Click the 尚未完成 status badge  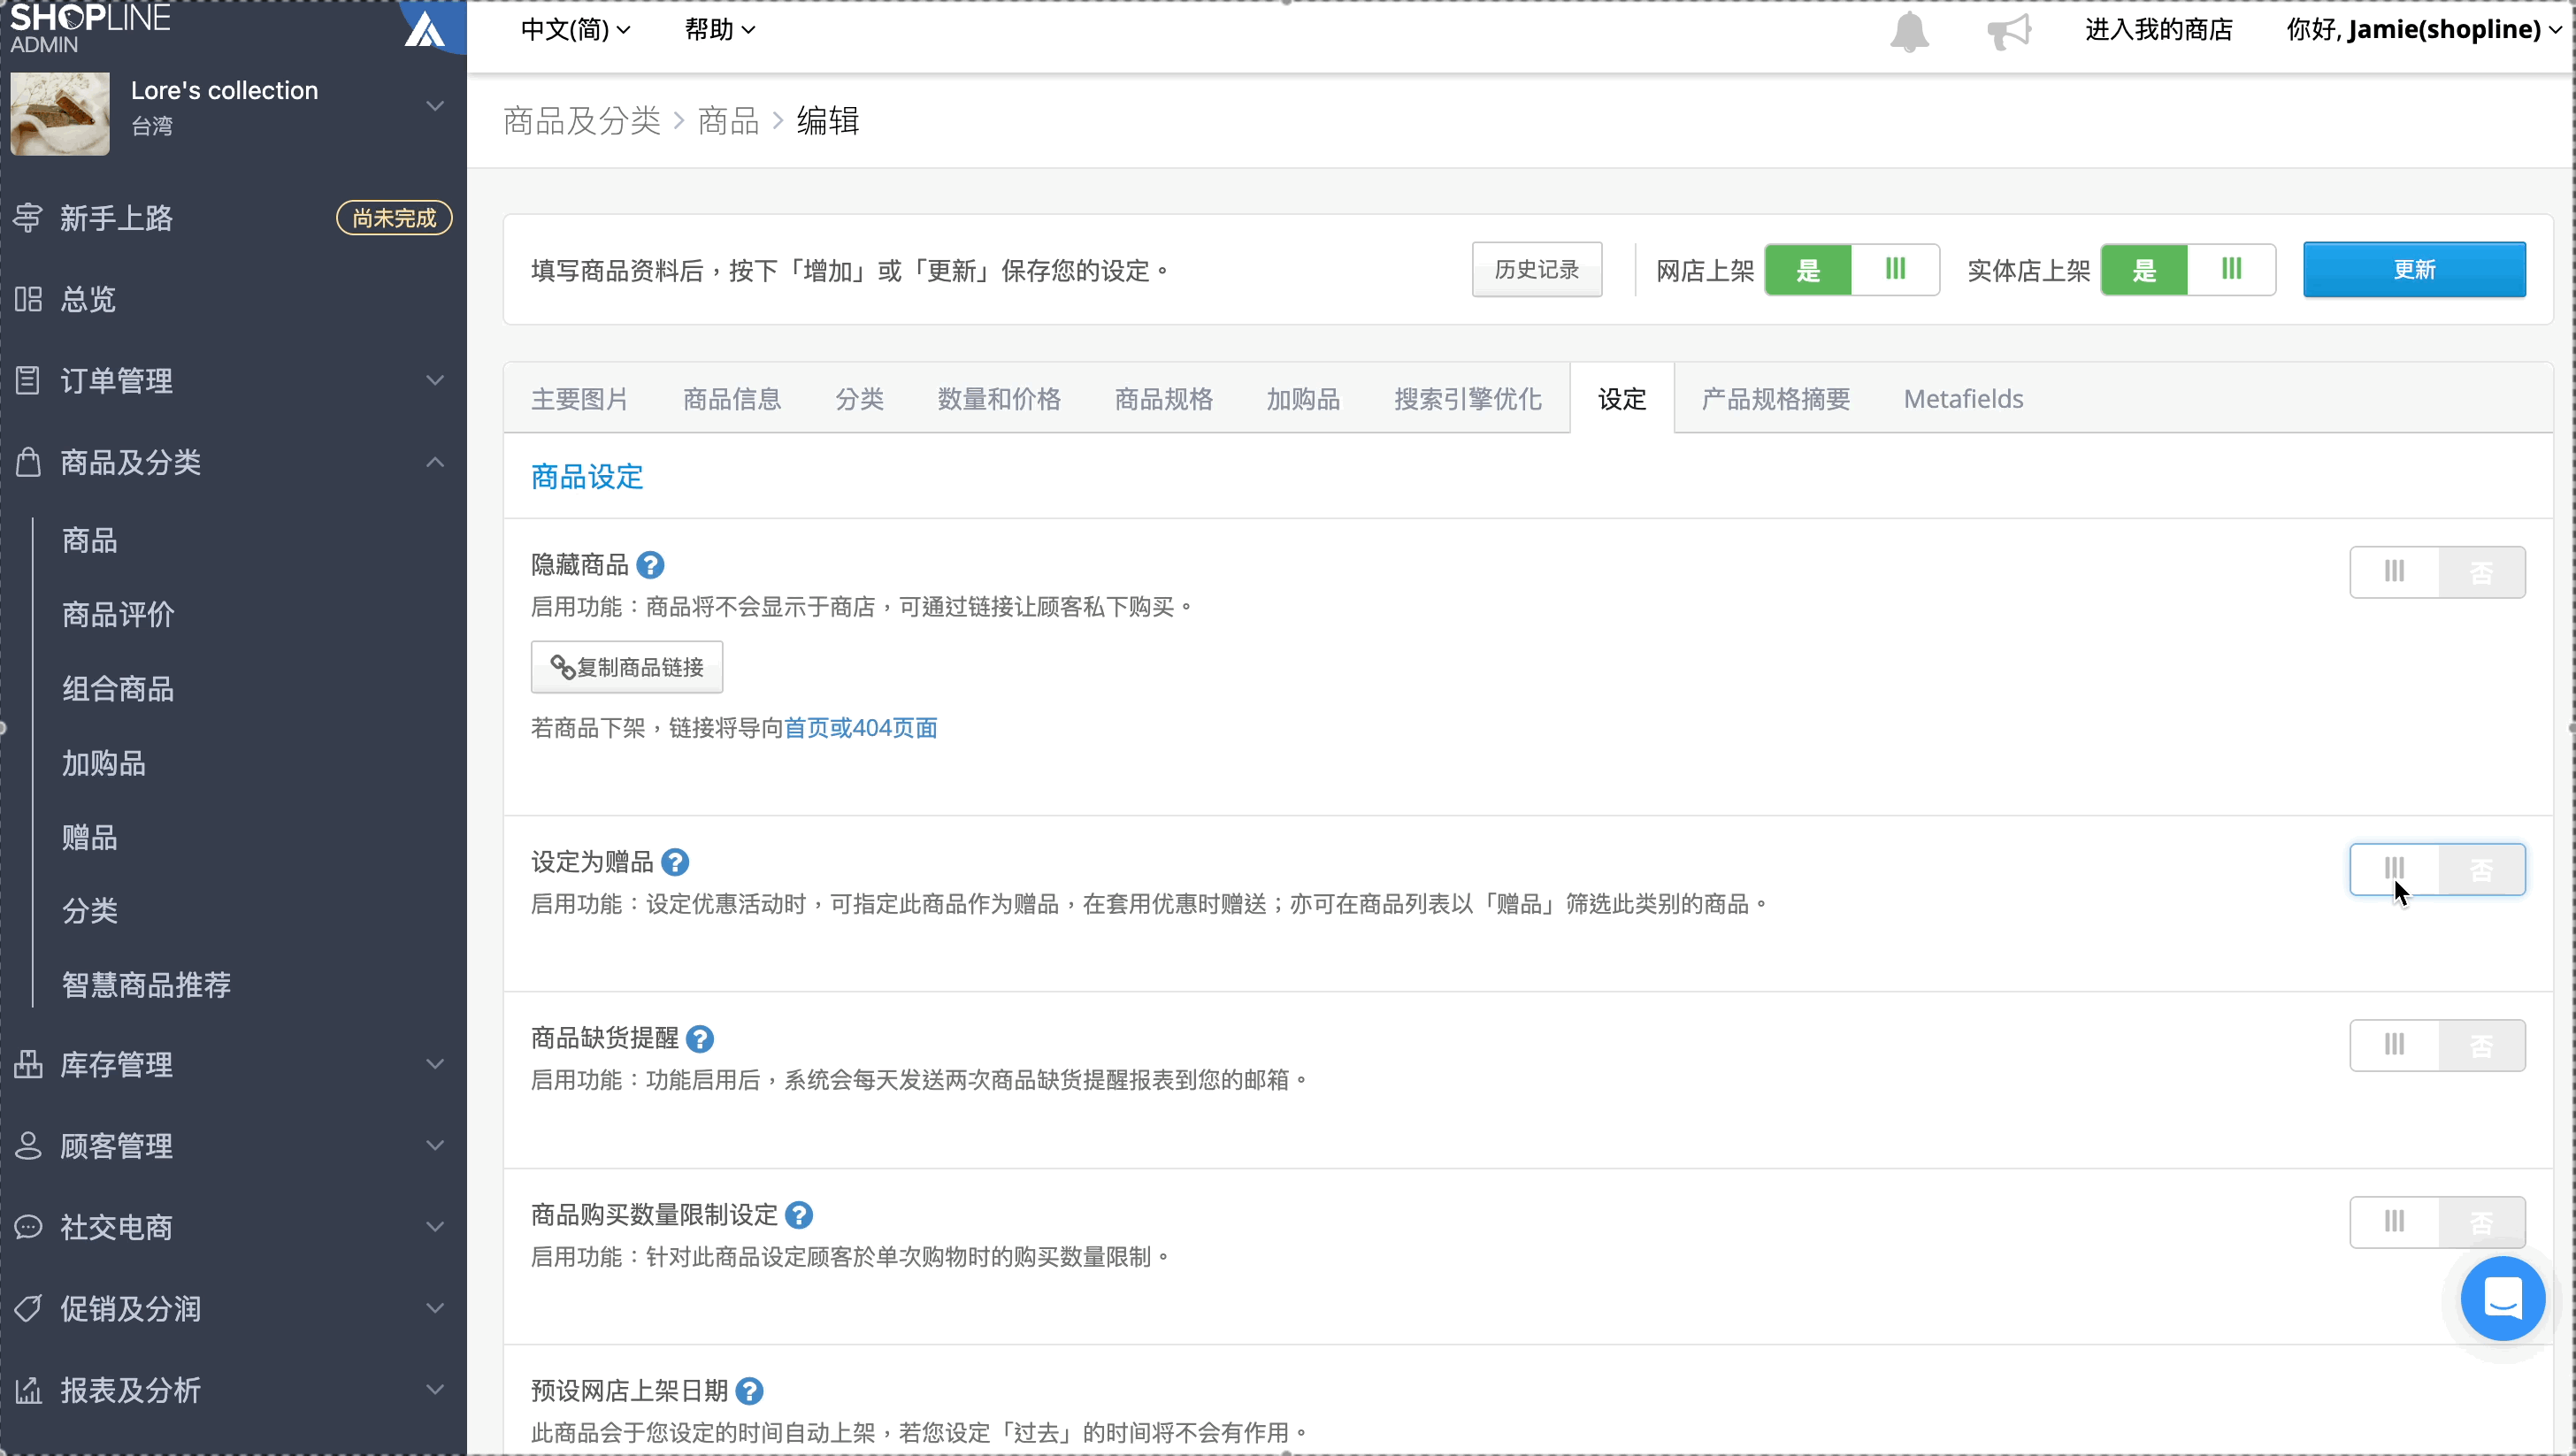pos(394,218)
